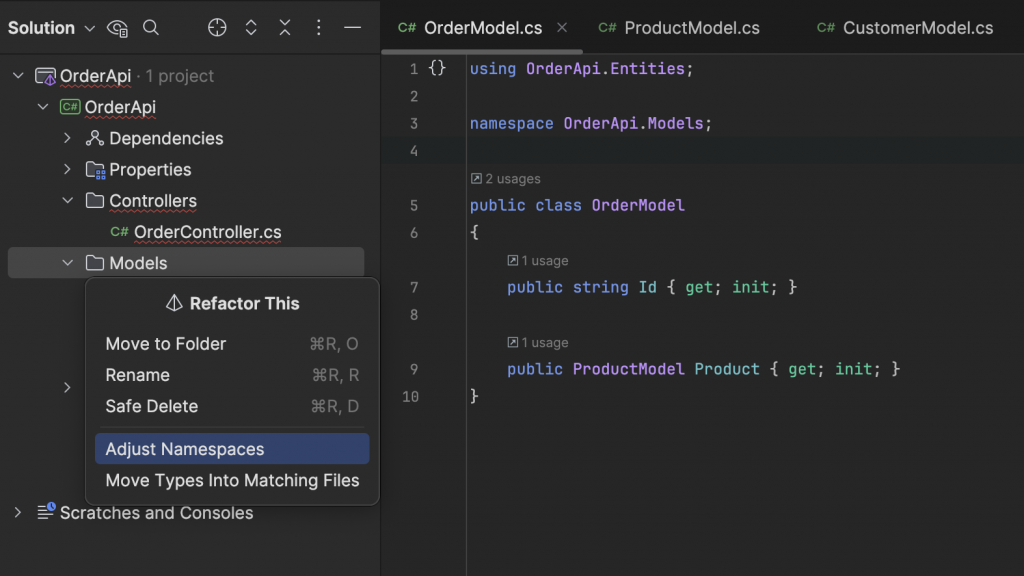Select Move to Folder menu entry
Image resolution: width=1024 pixels, height=576 pixels.
tap(166, 344)
